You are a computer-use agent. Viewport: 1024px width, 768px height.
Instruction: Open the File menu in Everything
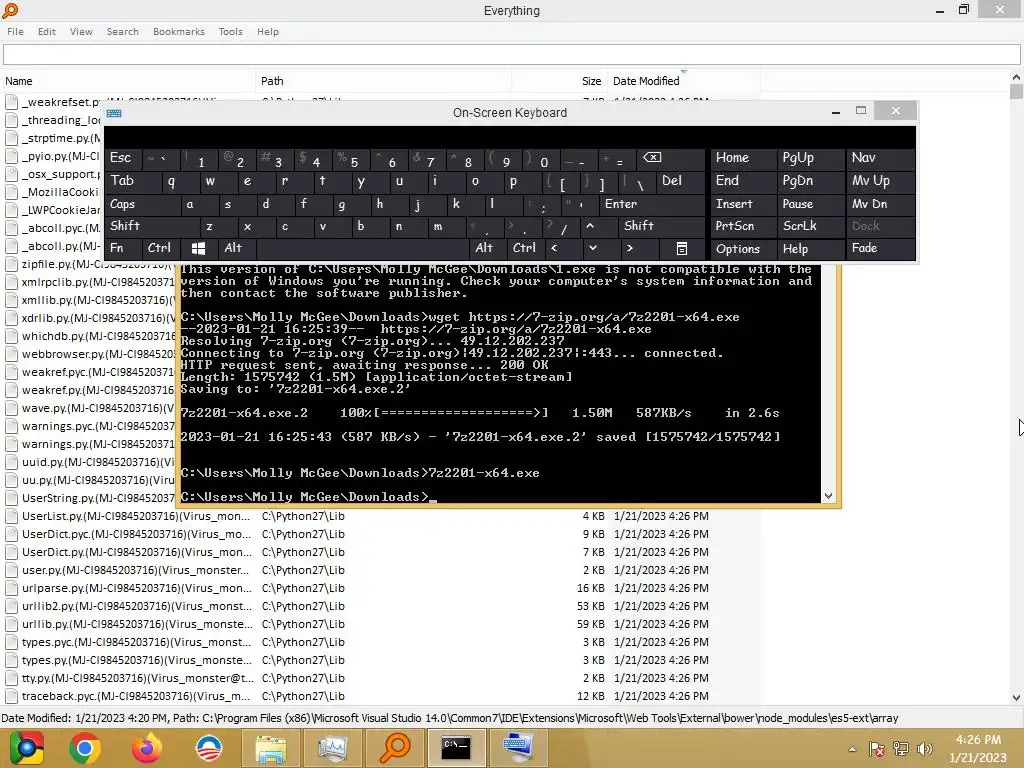(15, 31)
